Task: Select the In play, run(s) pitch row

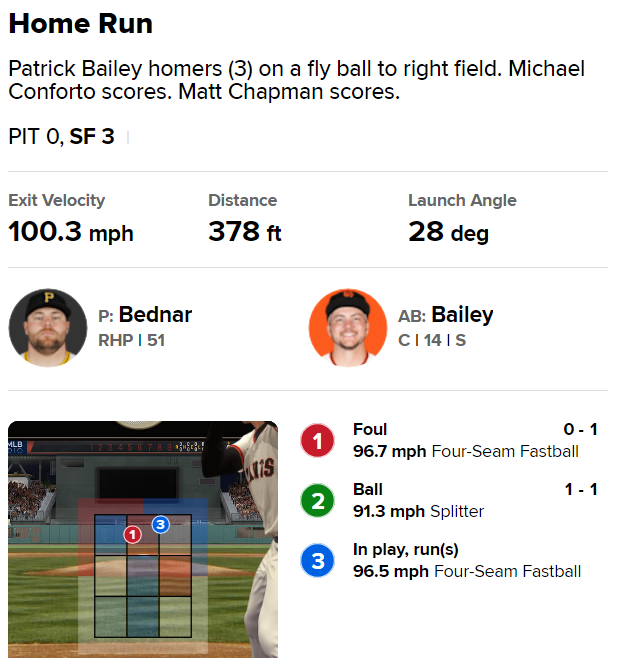Action: tap(466, 561)
